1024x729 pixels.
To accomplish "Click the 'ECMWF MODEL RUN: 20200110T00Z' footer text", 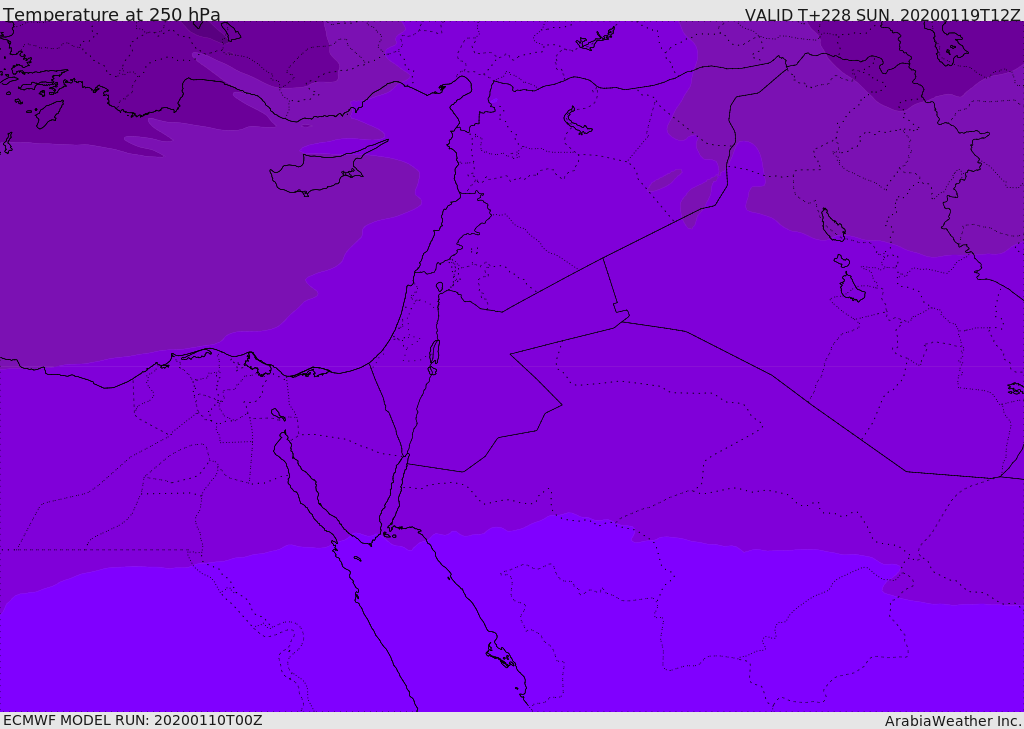I will pos(133,720).
